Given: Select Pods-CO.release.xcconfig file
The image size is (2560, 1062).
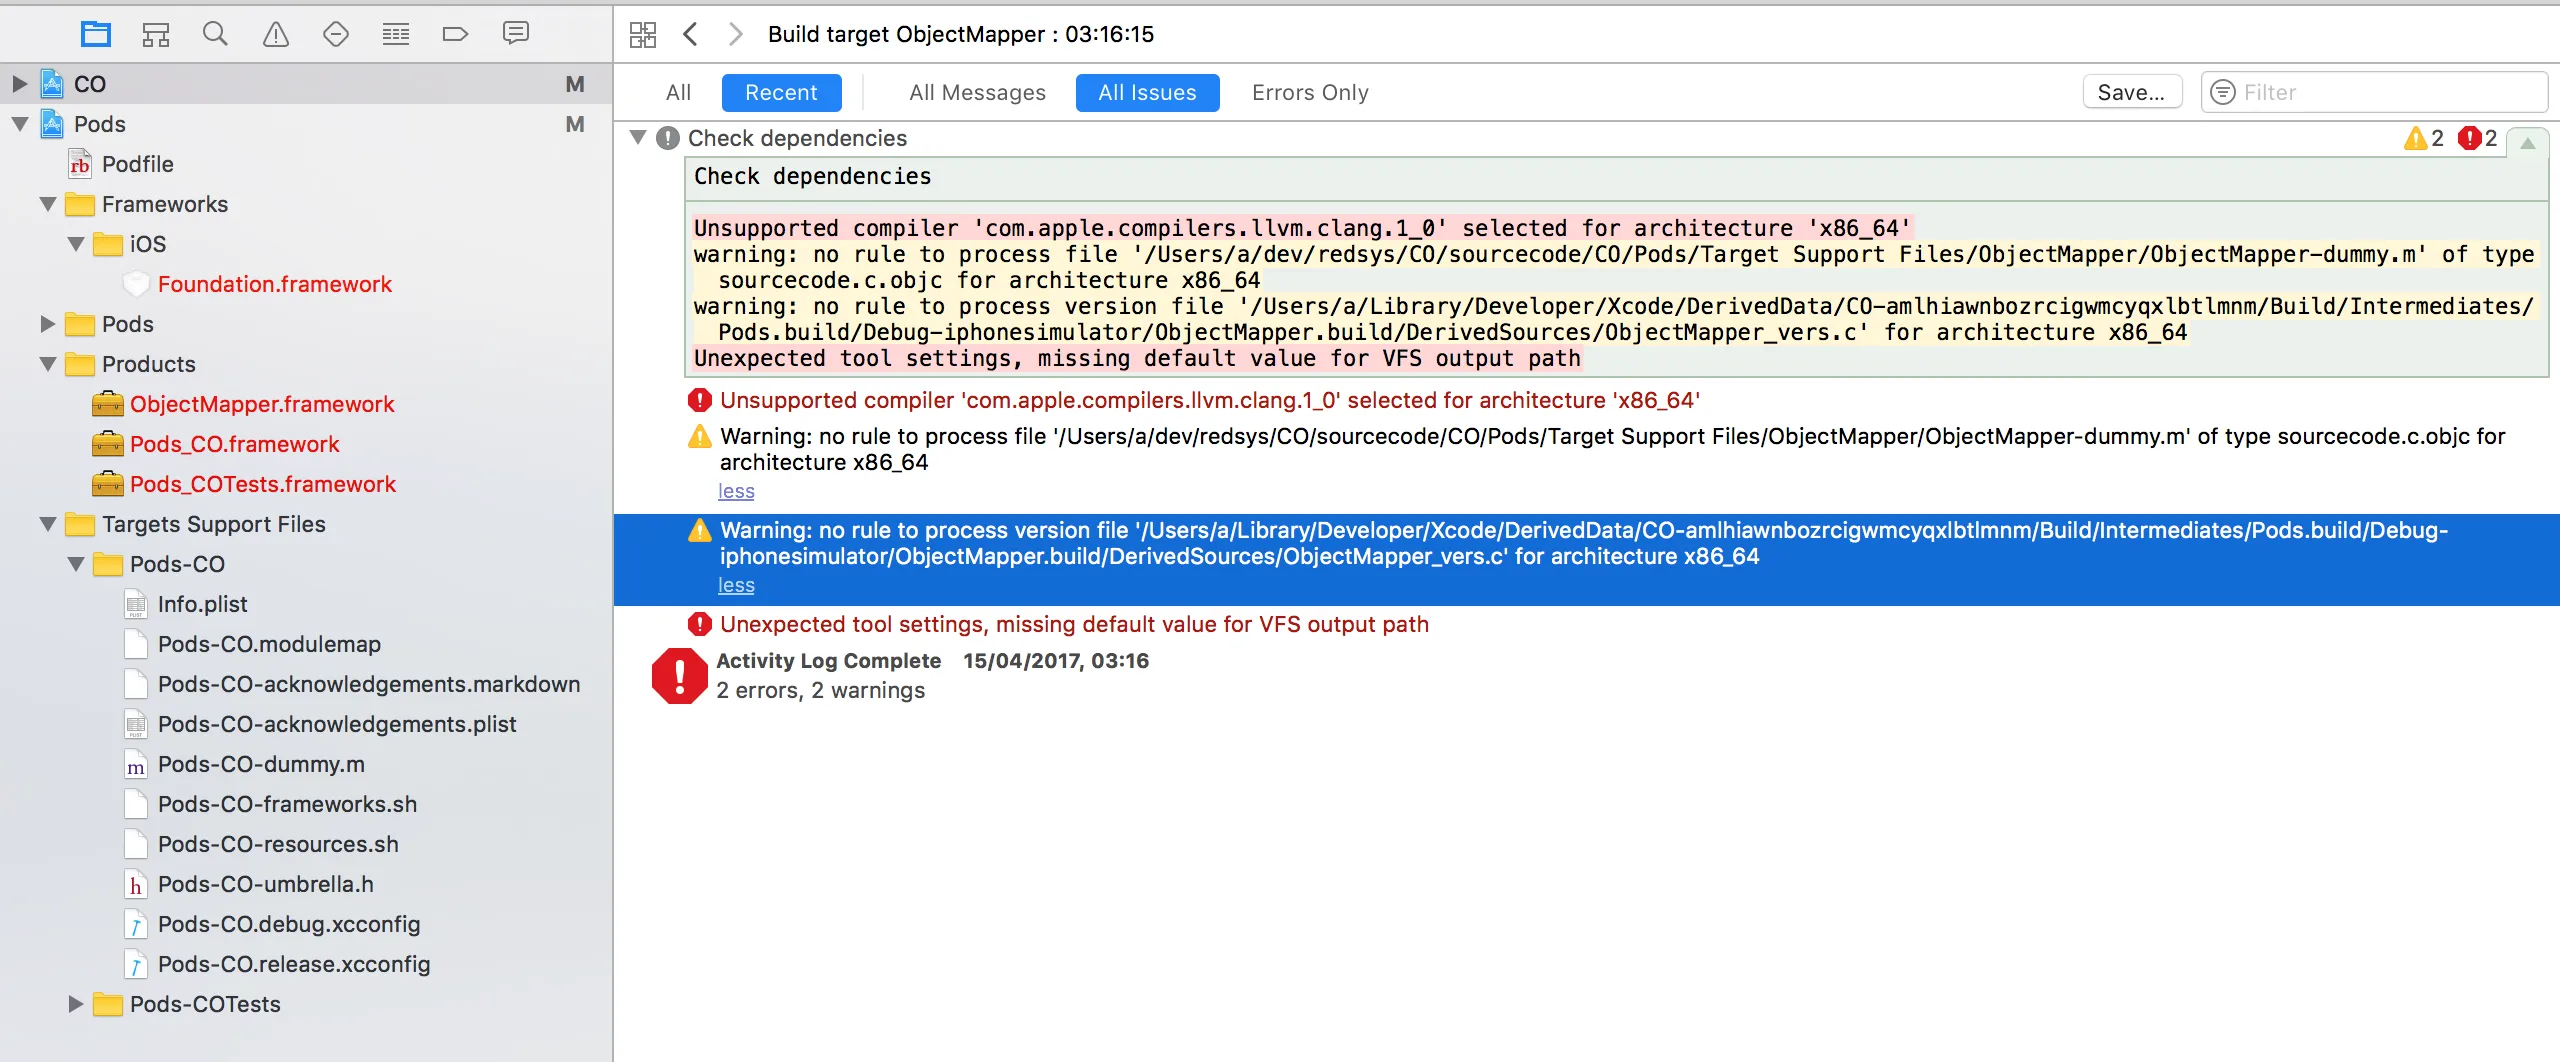Looking at the screenshot, I should [x=294, y=965].
